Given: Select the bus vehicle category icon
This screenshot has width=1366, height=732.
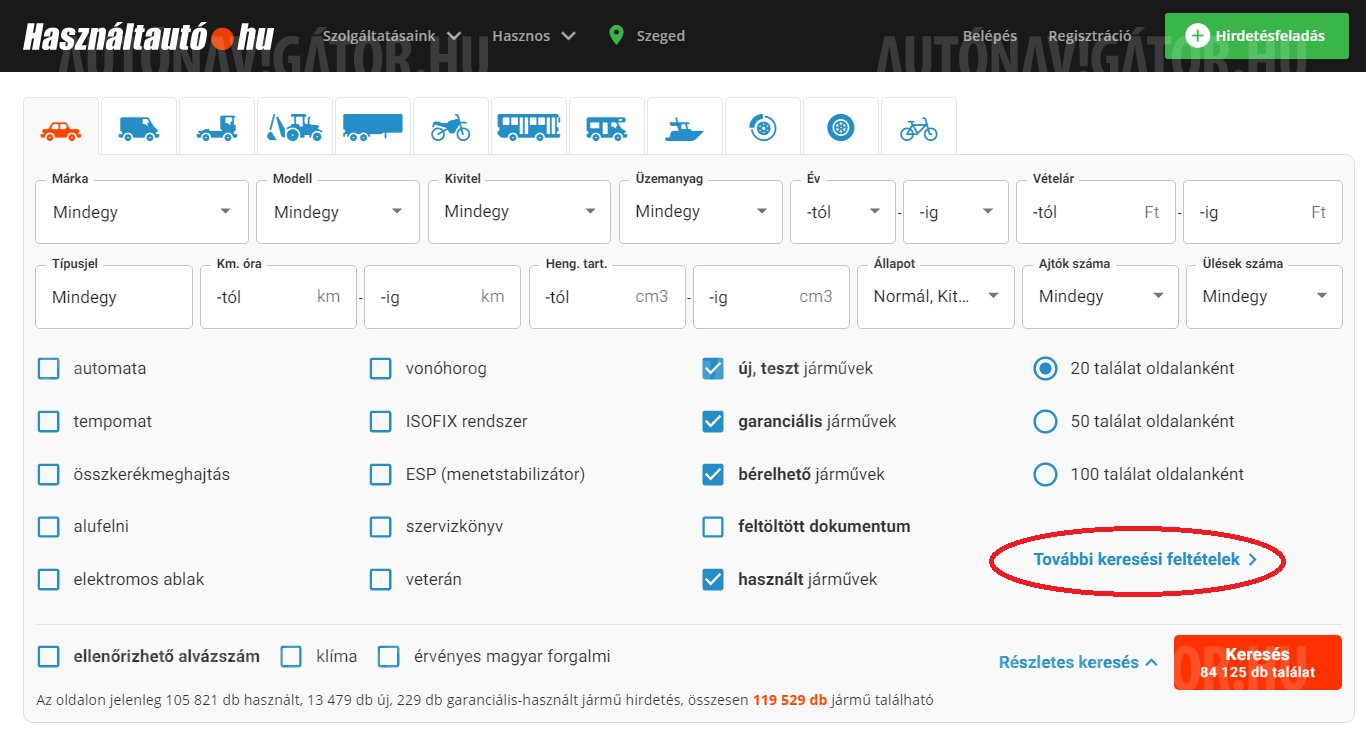Looking at the screenshot, I should (x=528, y=128).
